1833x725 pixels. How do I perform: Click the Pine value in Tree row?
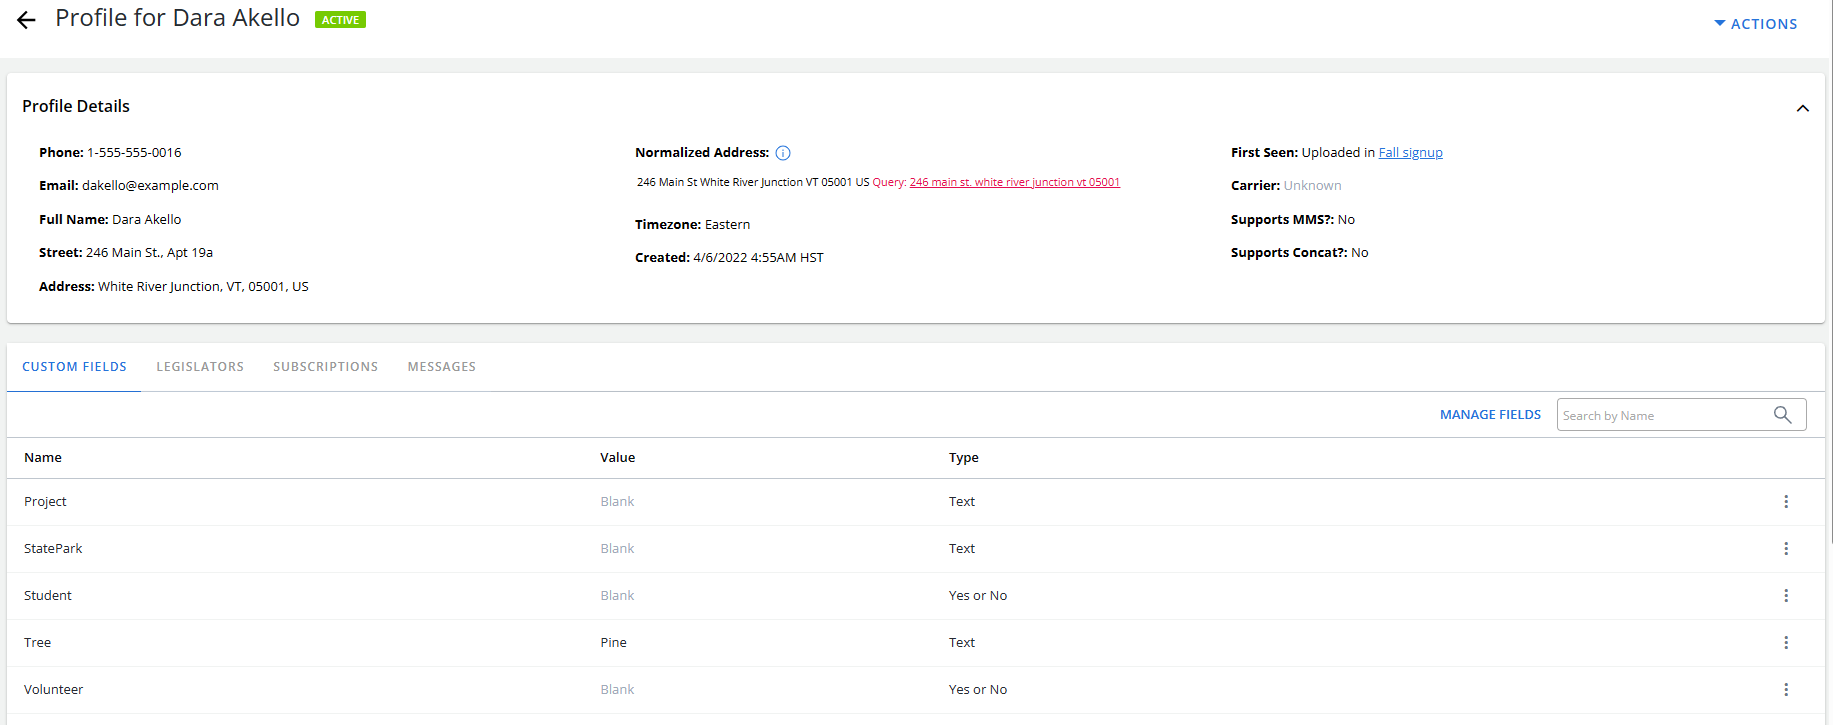pyautogui.click(x=613, y=643)
